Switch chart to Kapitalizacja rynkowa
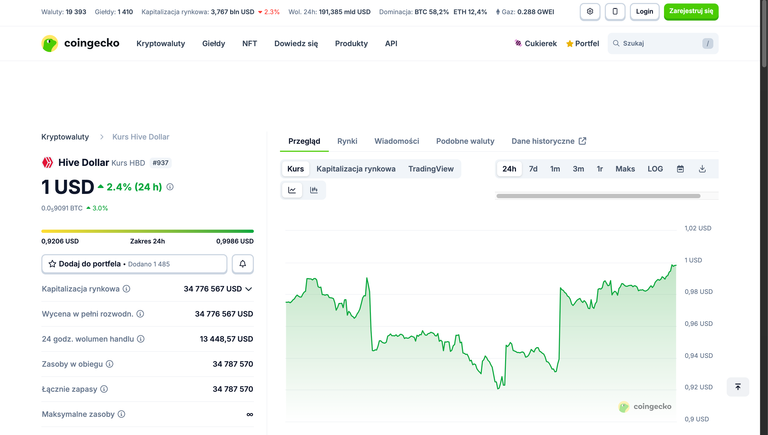The height and width of the screenshot is (435, 768). point(356,169)
